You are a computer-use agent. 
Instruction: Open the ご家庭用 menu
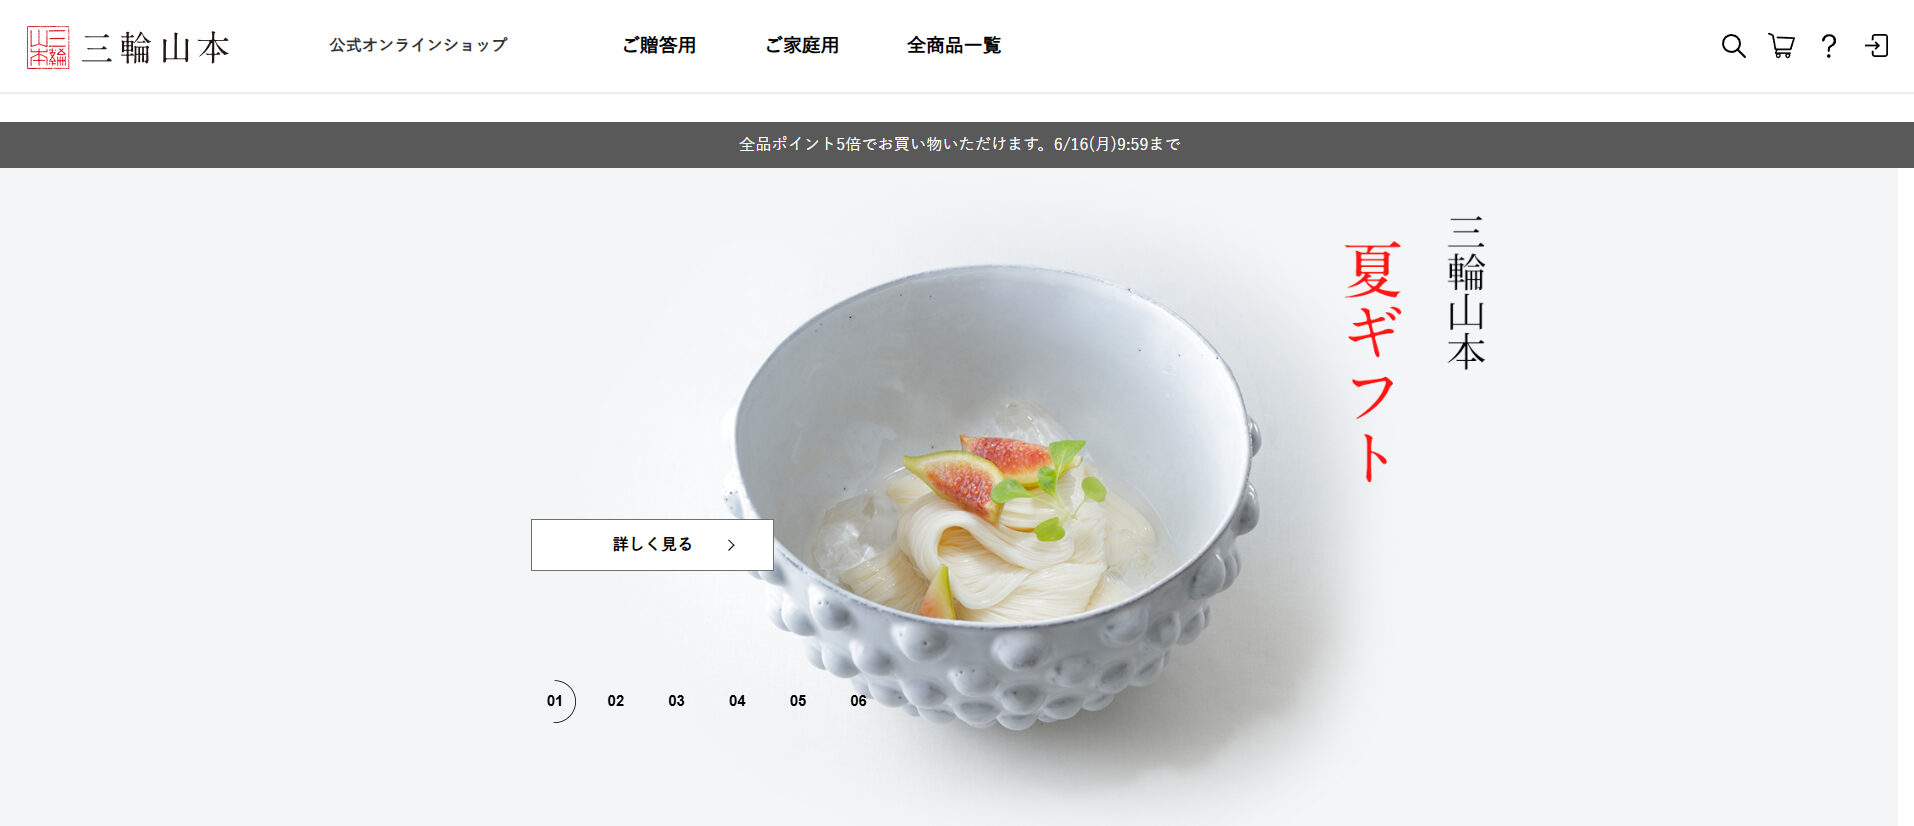coord(802,45)
